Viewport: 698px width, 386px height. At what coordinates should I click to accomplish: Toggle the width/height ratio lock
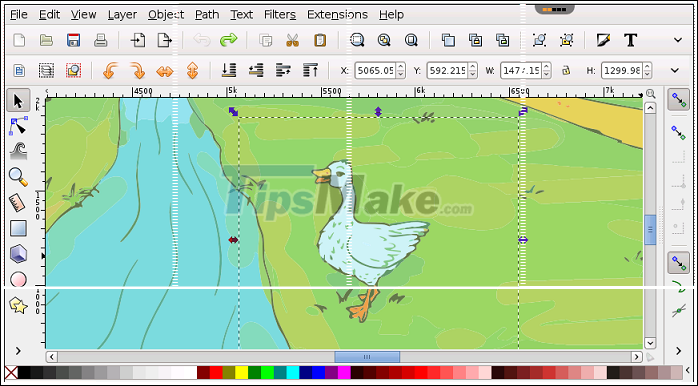tap(566, 71)
